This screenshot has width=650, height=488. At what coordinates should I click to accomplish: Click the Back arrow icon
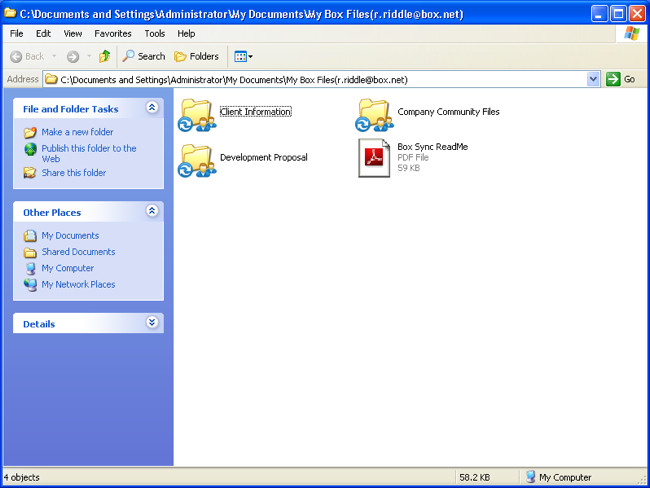16,56
